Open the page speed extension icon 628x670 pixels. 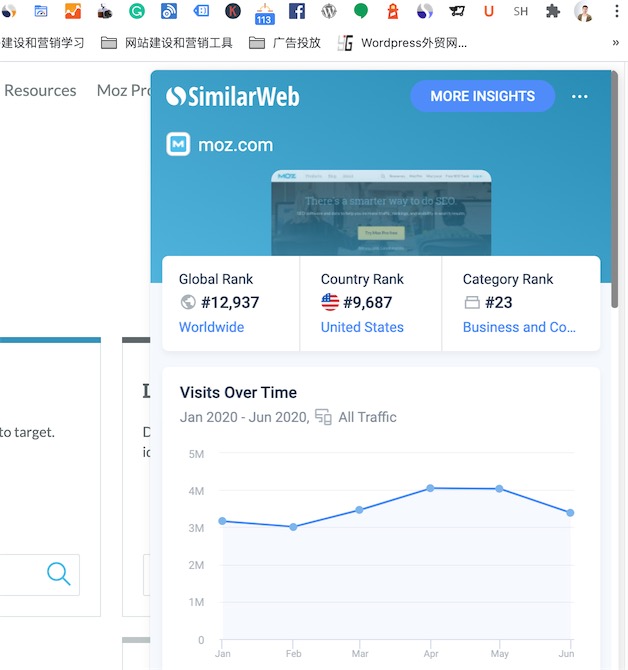tap(41, 11)
